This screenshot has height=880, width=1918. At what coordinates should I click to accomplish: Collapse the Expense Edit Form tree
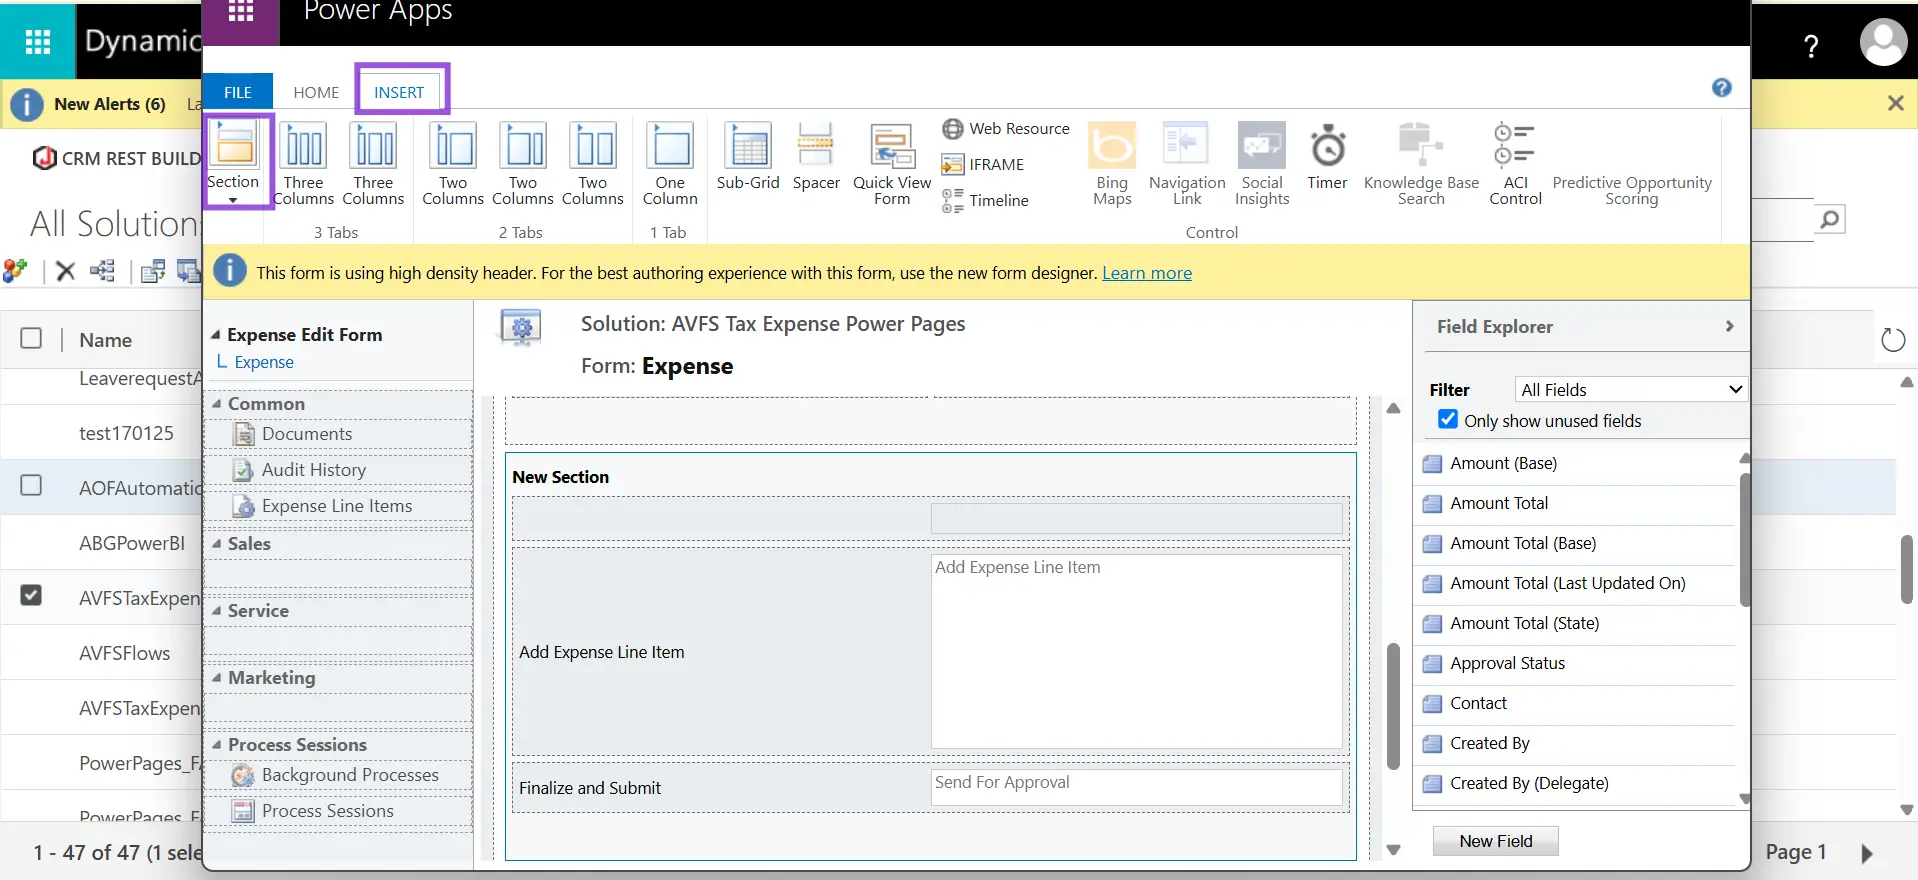tap(215, 334)
